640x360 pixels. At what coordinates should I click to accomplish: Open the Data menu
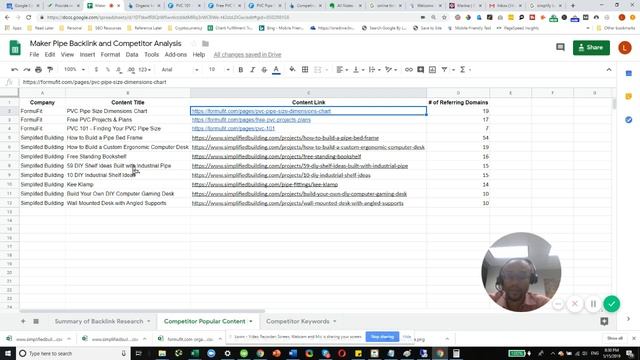[132, 55]
